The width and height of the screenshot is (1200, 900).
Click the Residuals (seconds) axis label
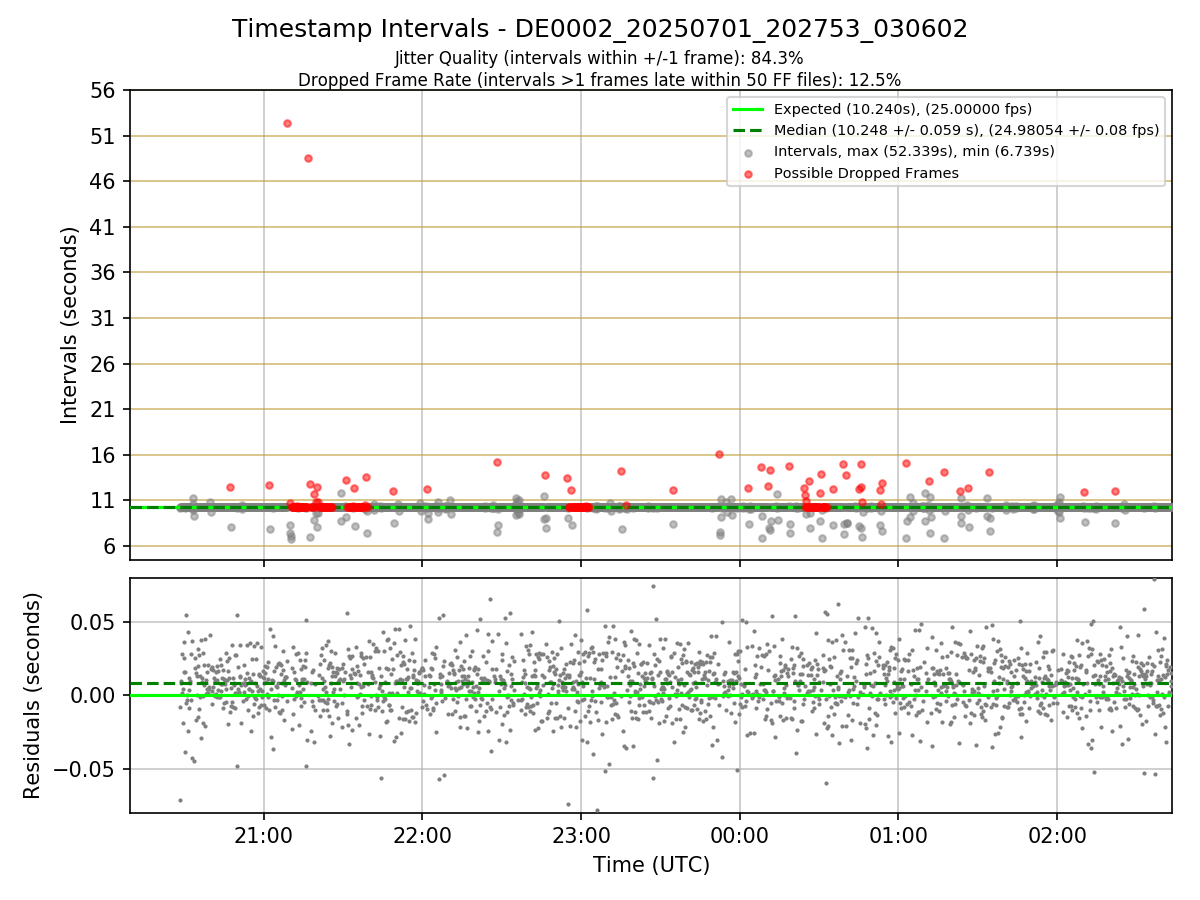coord(33,695)
